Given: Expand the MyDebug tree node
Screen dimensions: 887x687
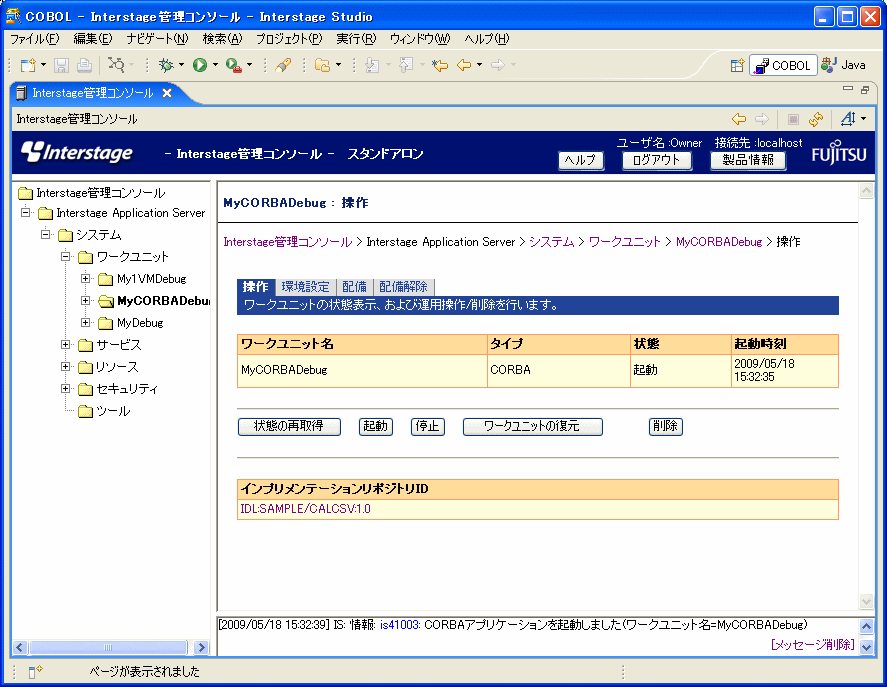Looking at the screenshot, I should 85,323.
